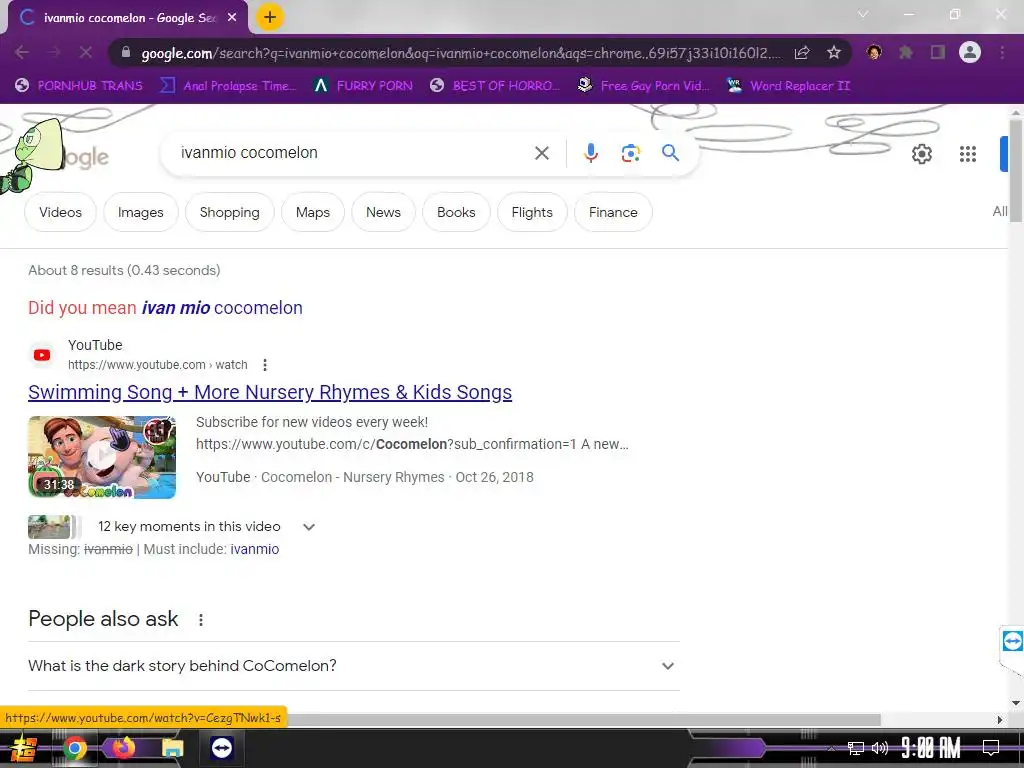This screenshot has height=768, width=1024.
Task: Open the notification center icon
Action: 991,748
